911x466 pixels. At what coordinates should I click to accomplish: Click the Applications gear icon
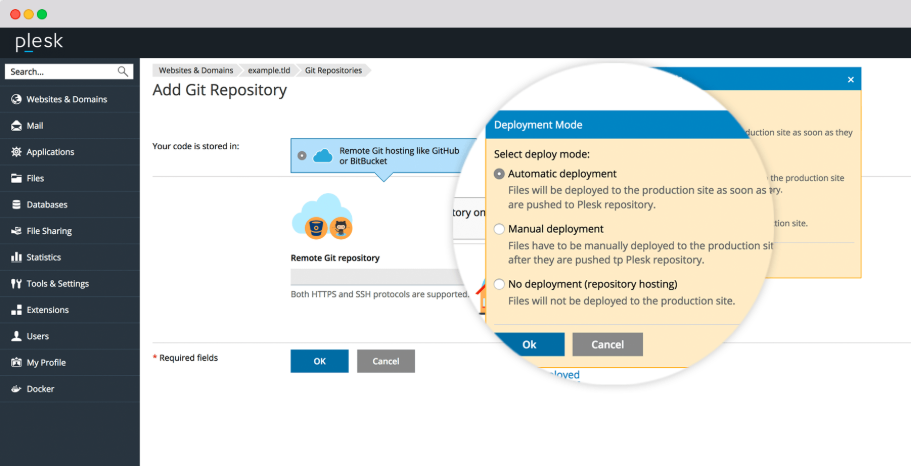[16, 152]
